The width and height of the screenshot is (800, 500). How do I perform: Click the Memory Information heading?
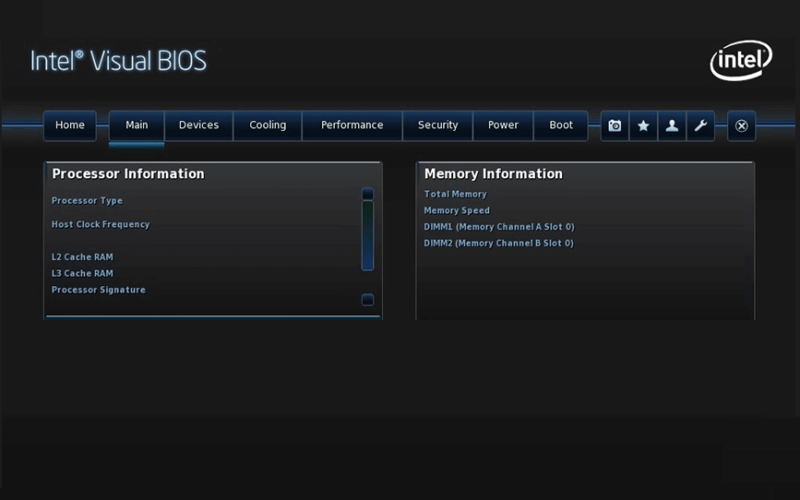coord(493,174)
